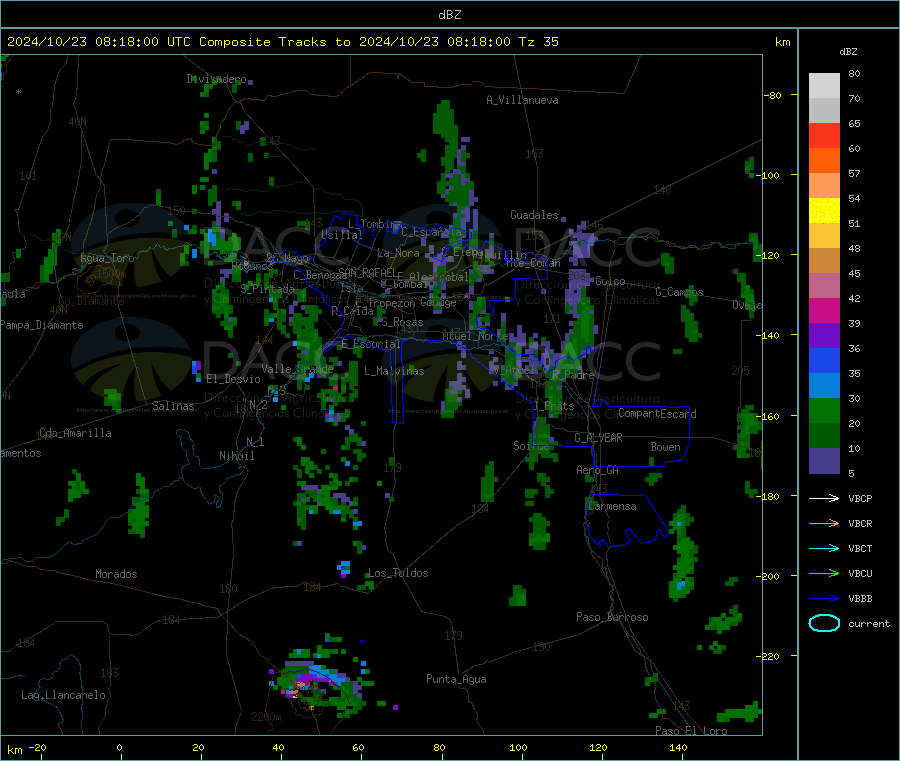Viewport: 900px width, 761px height.
Task: Click the VBCU legend label
Action: pos(860,573)
